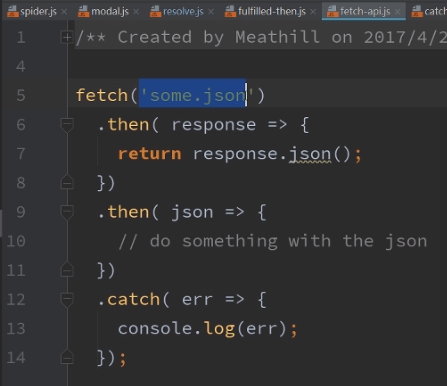447x386 pixels.
Task: Click the log method on line 13
Action: (219, 329)
